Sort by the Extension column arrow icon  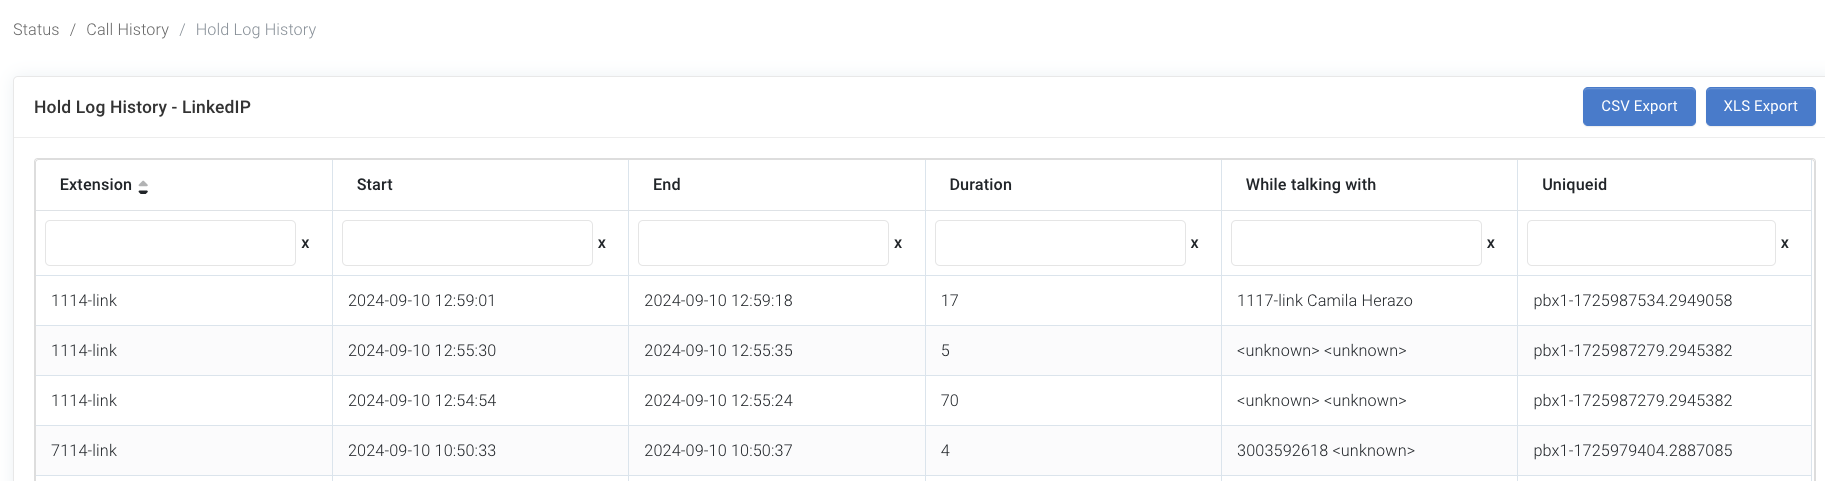(x=143, y=186)
